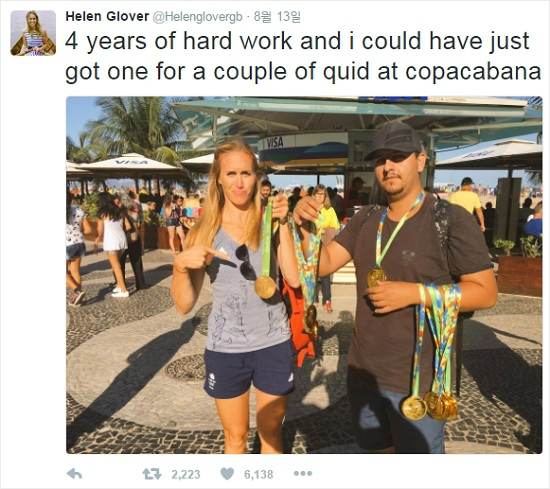The height and width of the screenshot is (489, 550).
Task: Like the tweet with the heart icon
Action: (x=227, y=474)
